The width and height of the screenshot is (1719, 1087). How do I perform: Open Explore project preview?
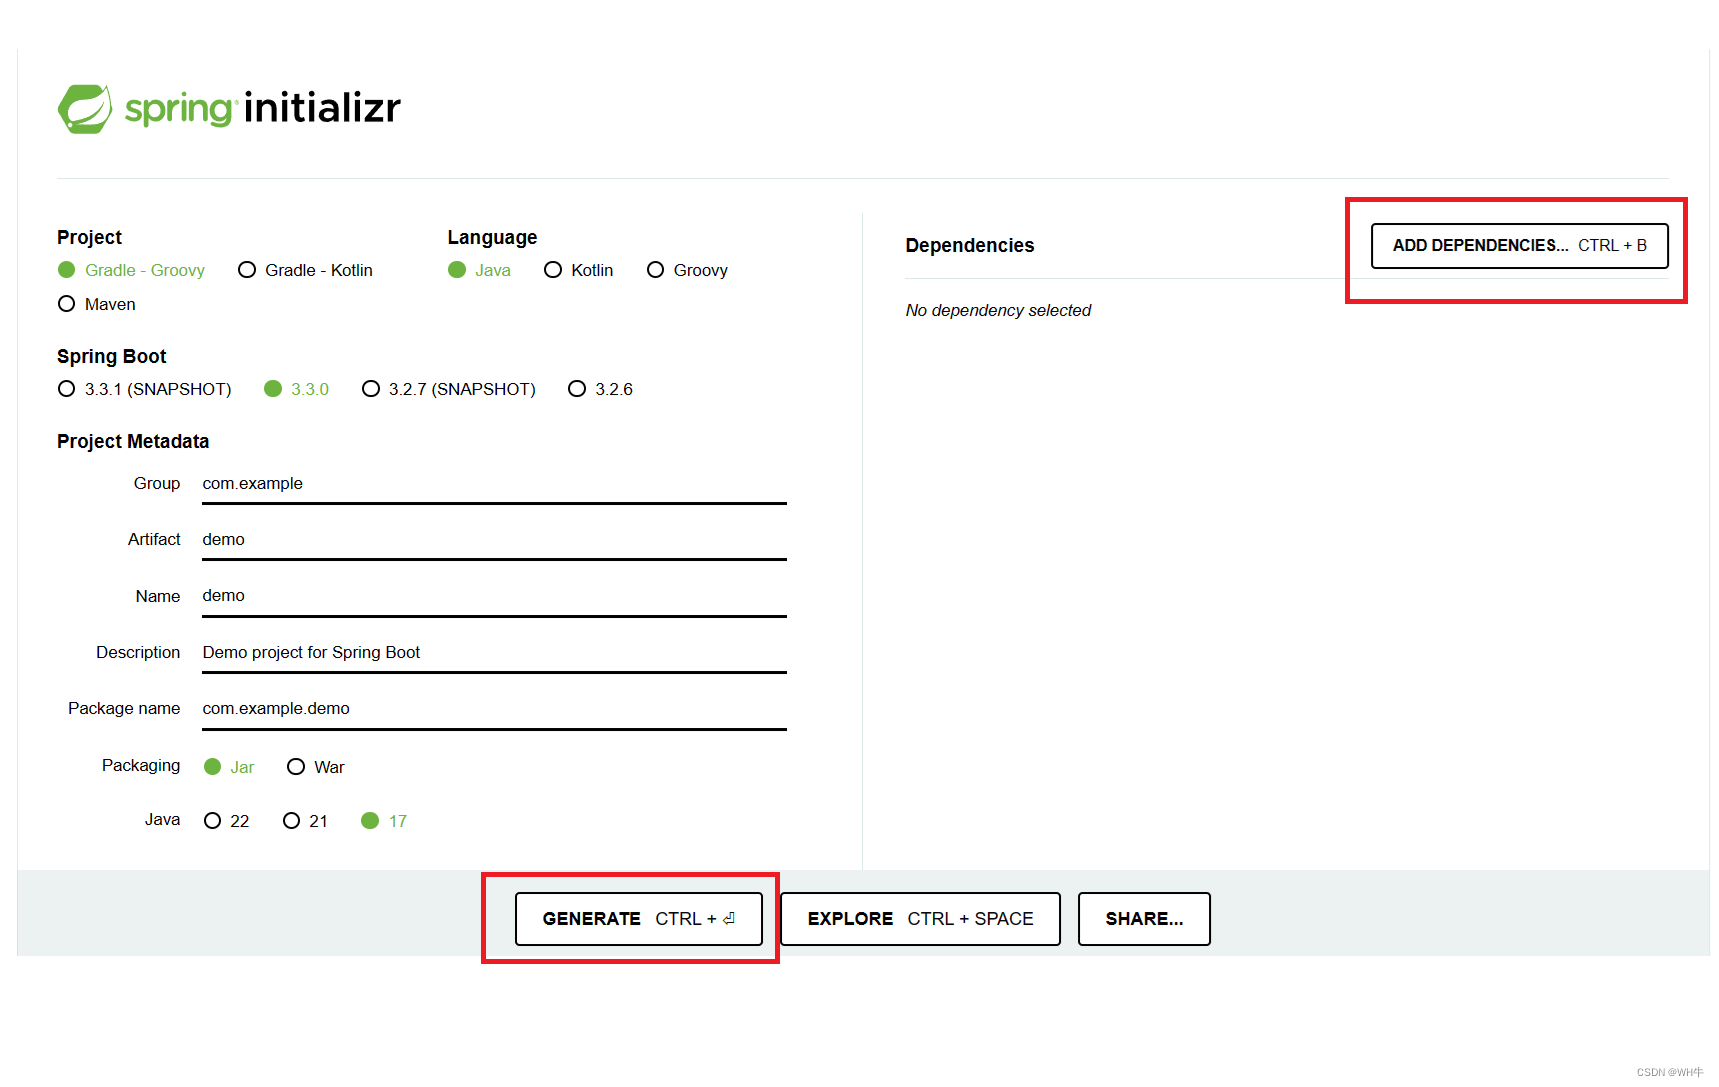pyautogui.click(x=920, y=919)
